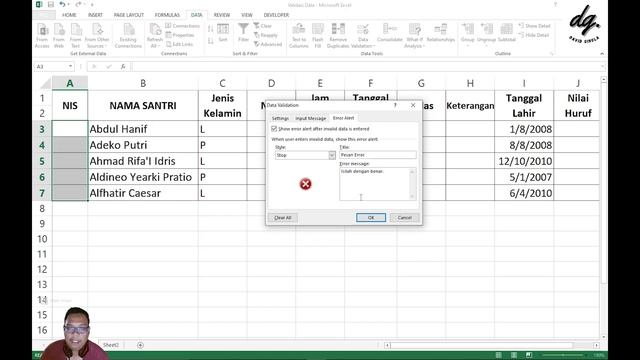The image size is (640, 360).
Task: Click the Consolidate icon
Action: point(390,33)
